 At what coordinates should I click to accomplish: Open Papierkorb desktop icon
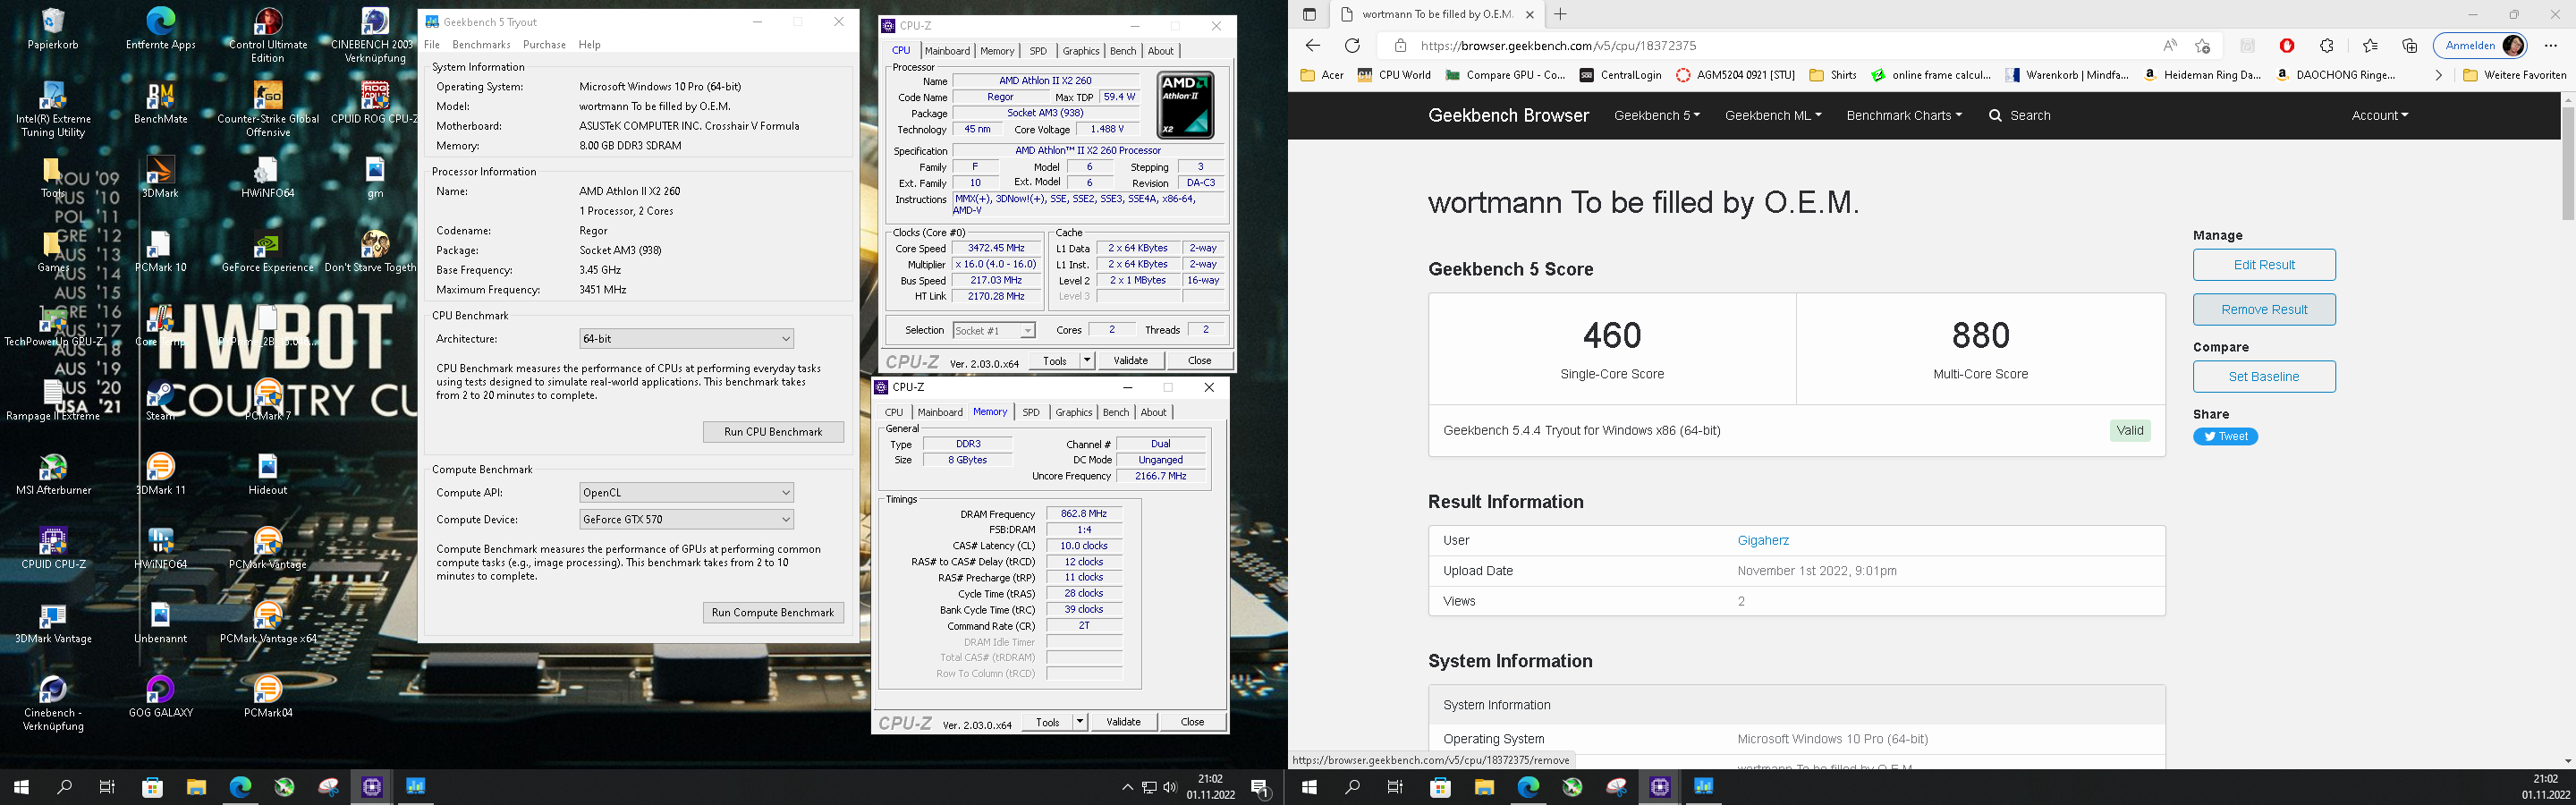[53, 28]
